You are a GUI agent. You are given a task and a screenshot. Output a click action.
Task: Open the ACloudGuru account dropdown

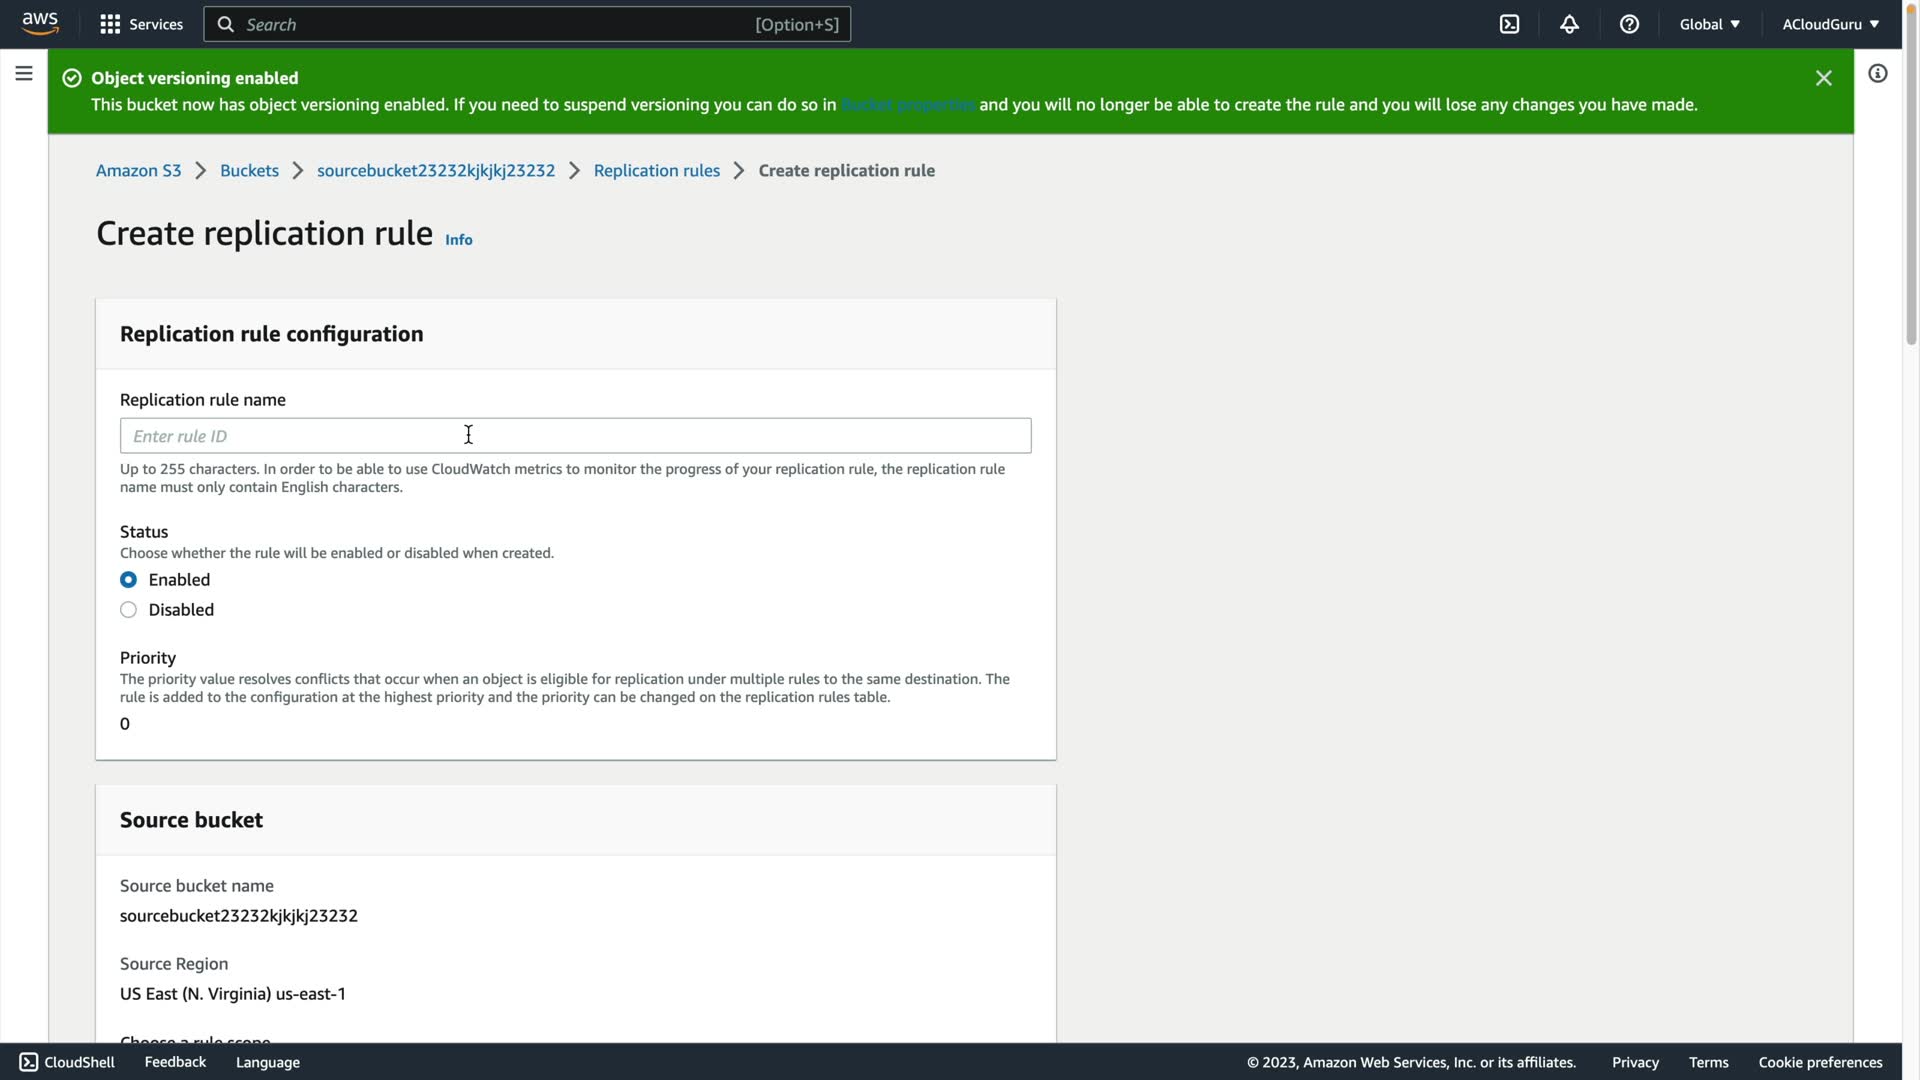1830,24
